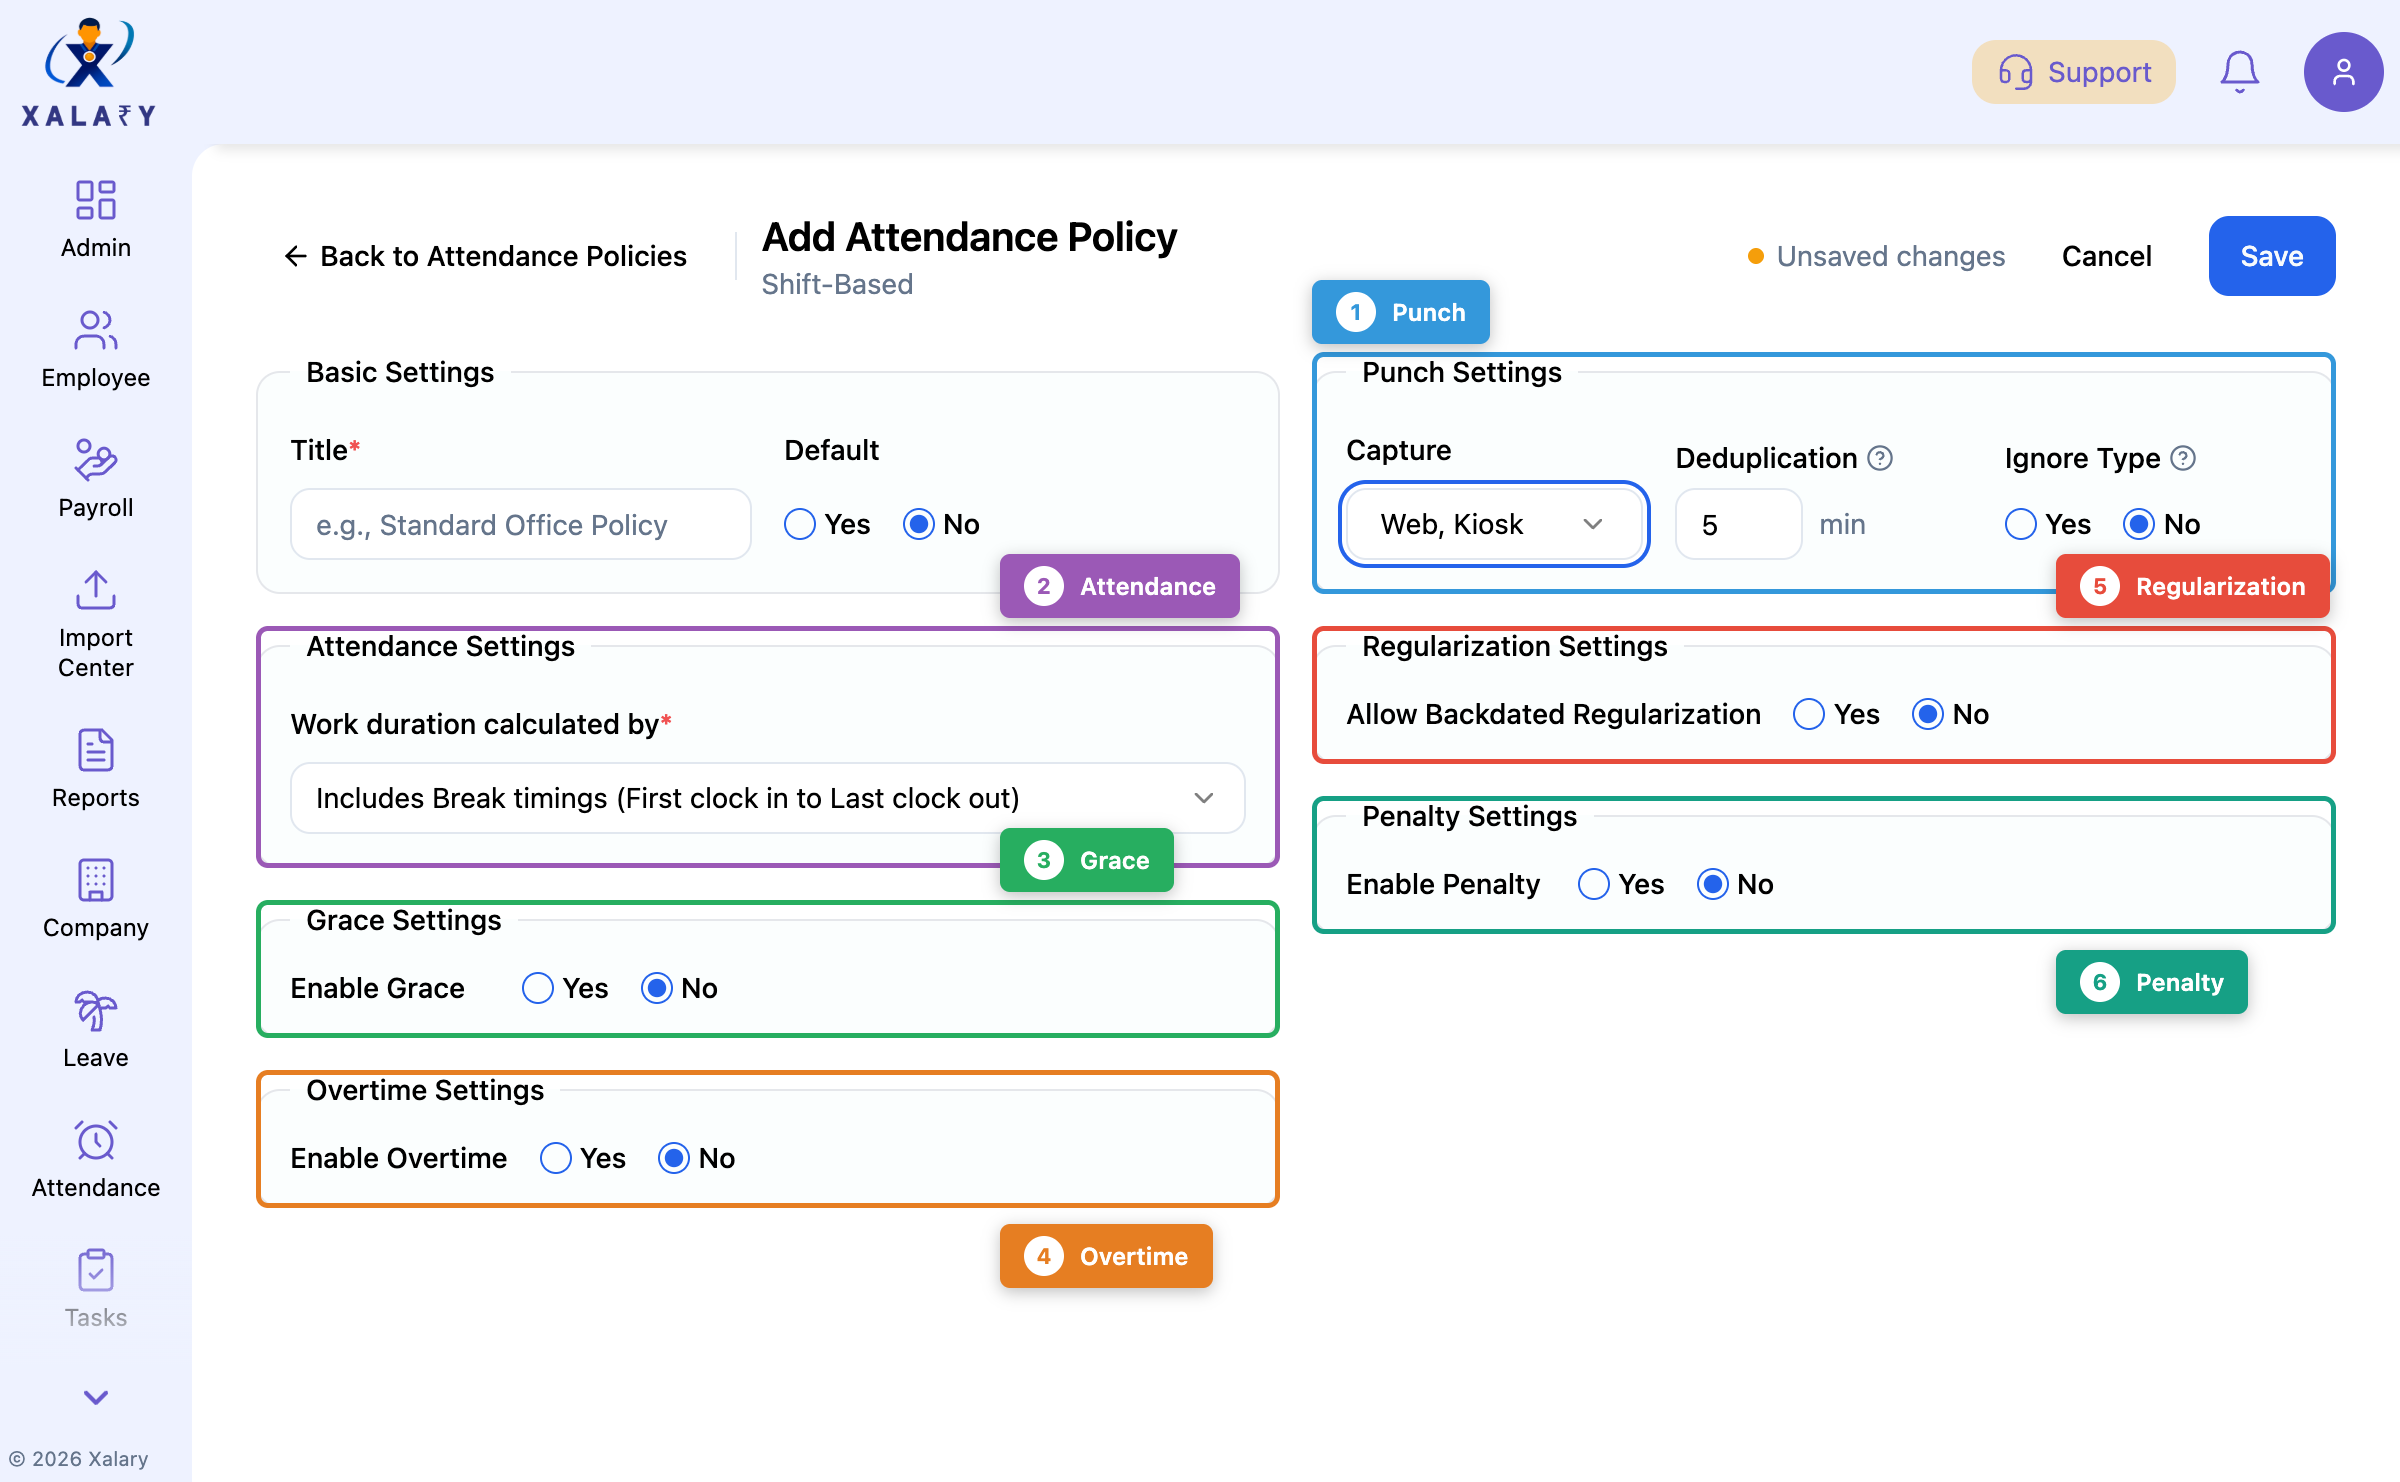Screen dimensions: 2400x1482
Task: Open the Capture dropdown showing Web, Kiosk
Action: point(1492,523)
